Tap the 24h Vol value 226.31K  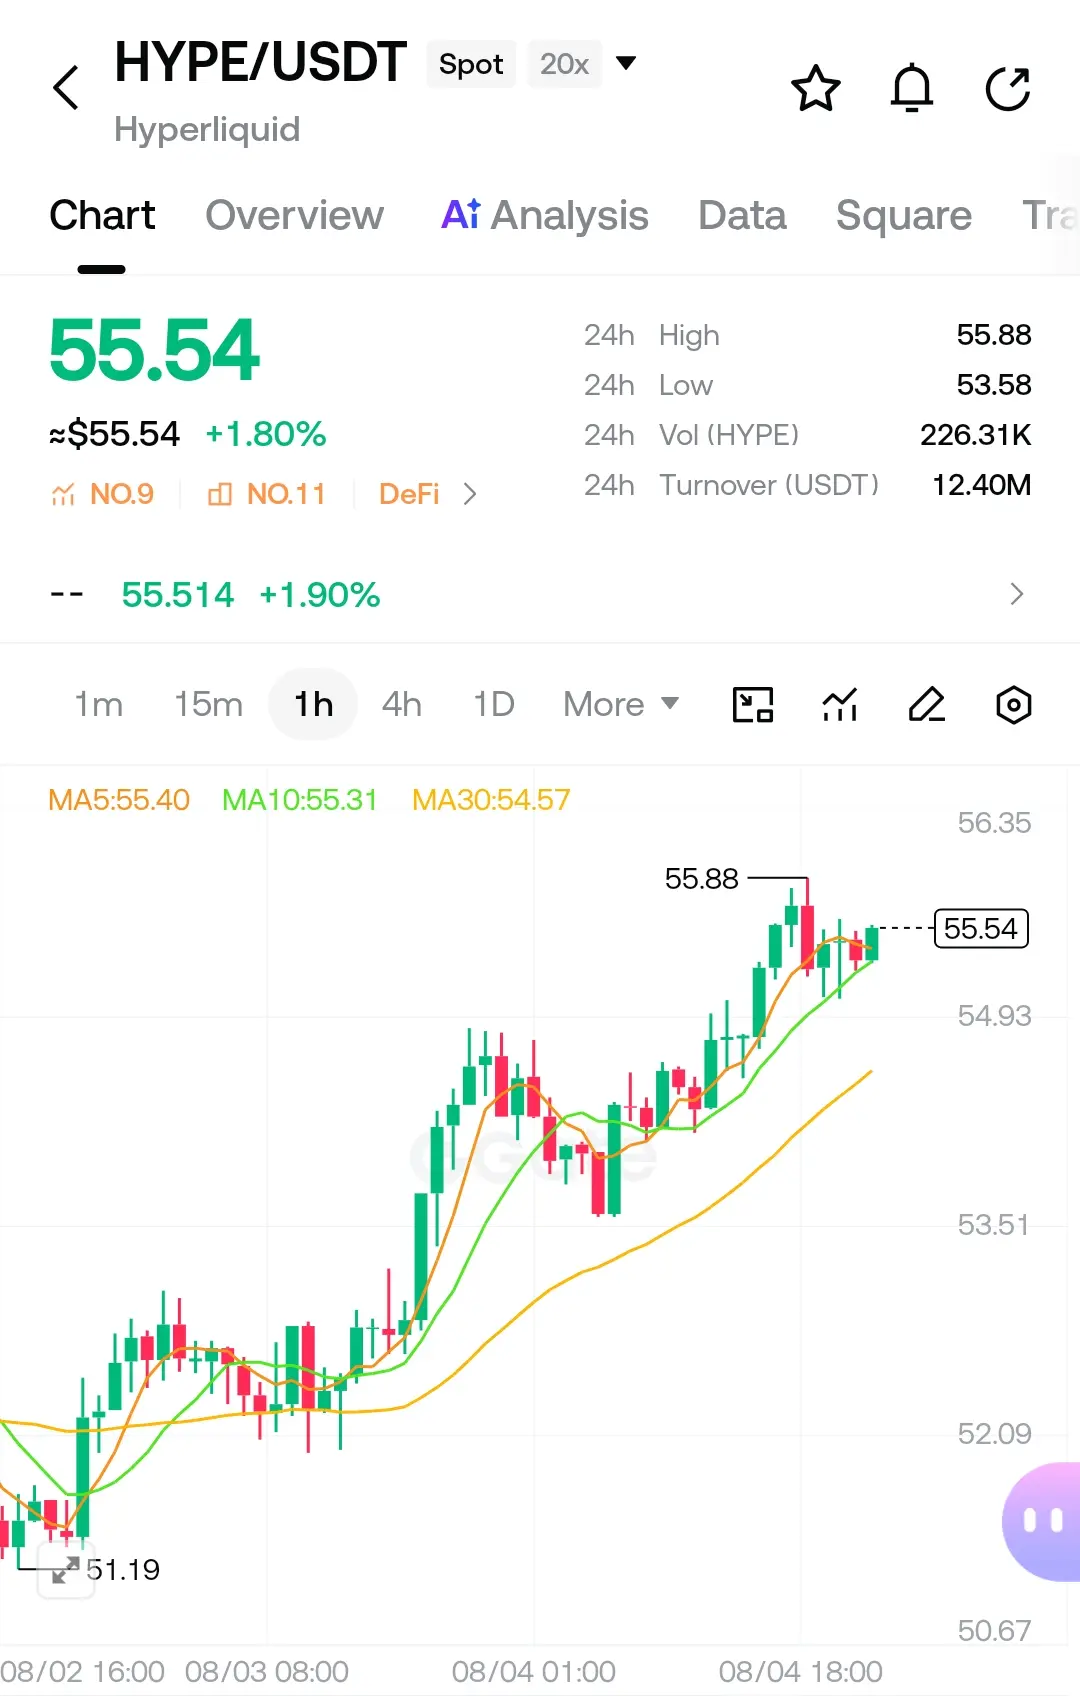[x=976, y=435]
